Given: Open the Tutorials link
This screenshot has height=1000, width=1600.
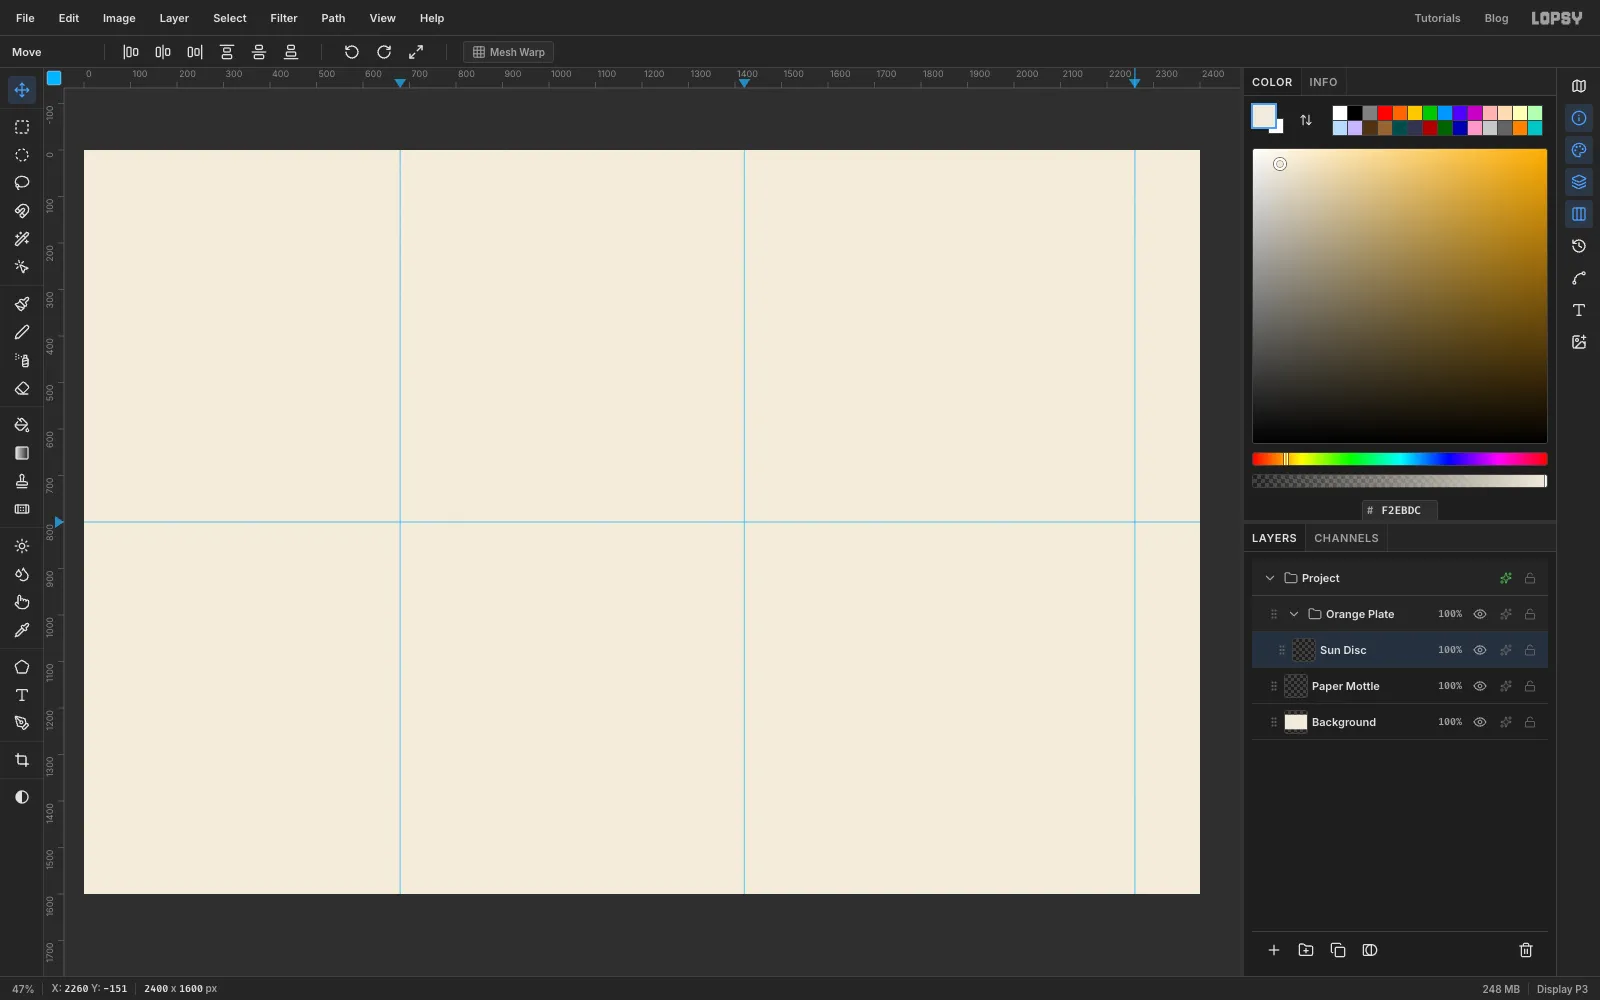Looking at the screenshot, I should tap(1437, 18).
